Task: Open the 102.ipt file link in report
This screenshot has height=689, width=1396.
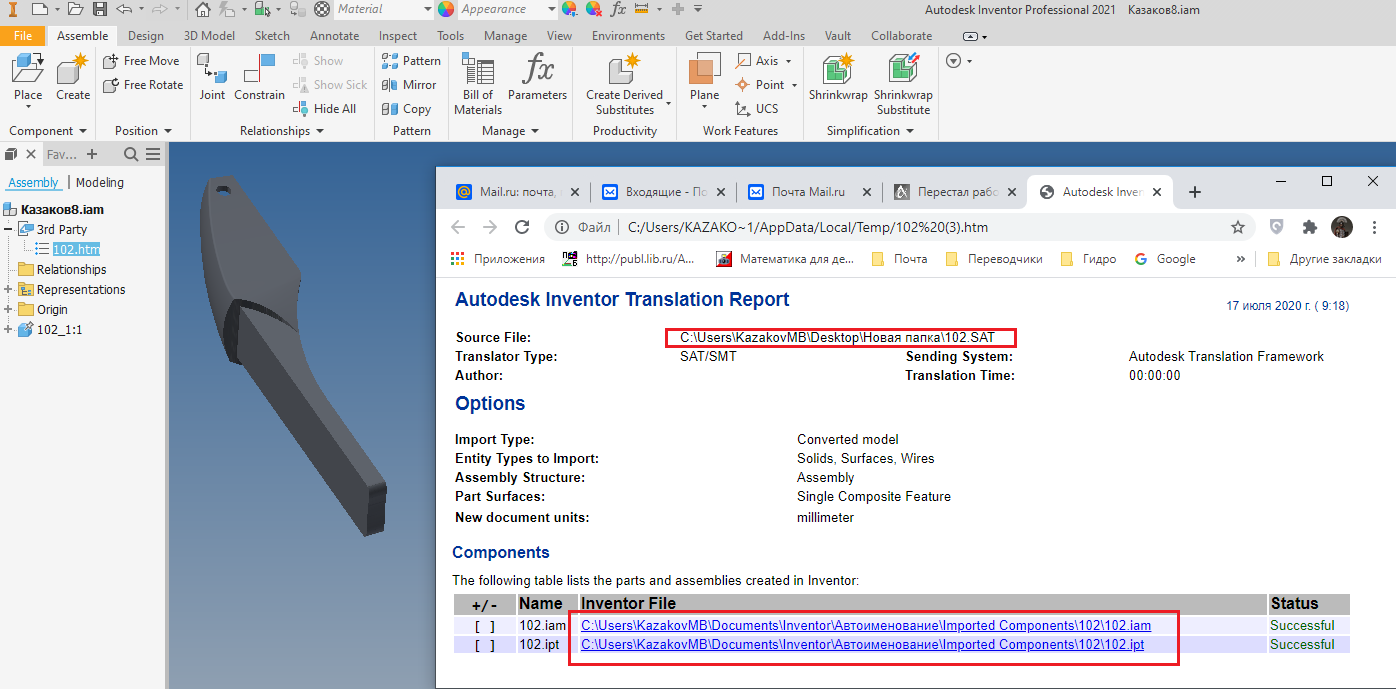Action: (x=862, y=645)
